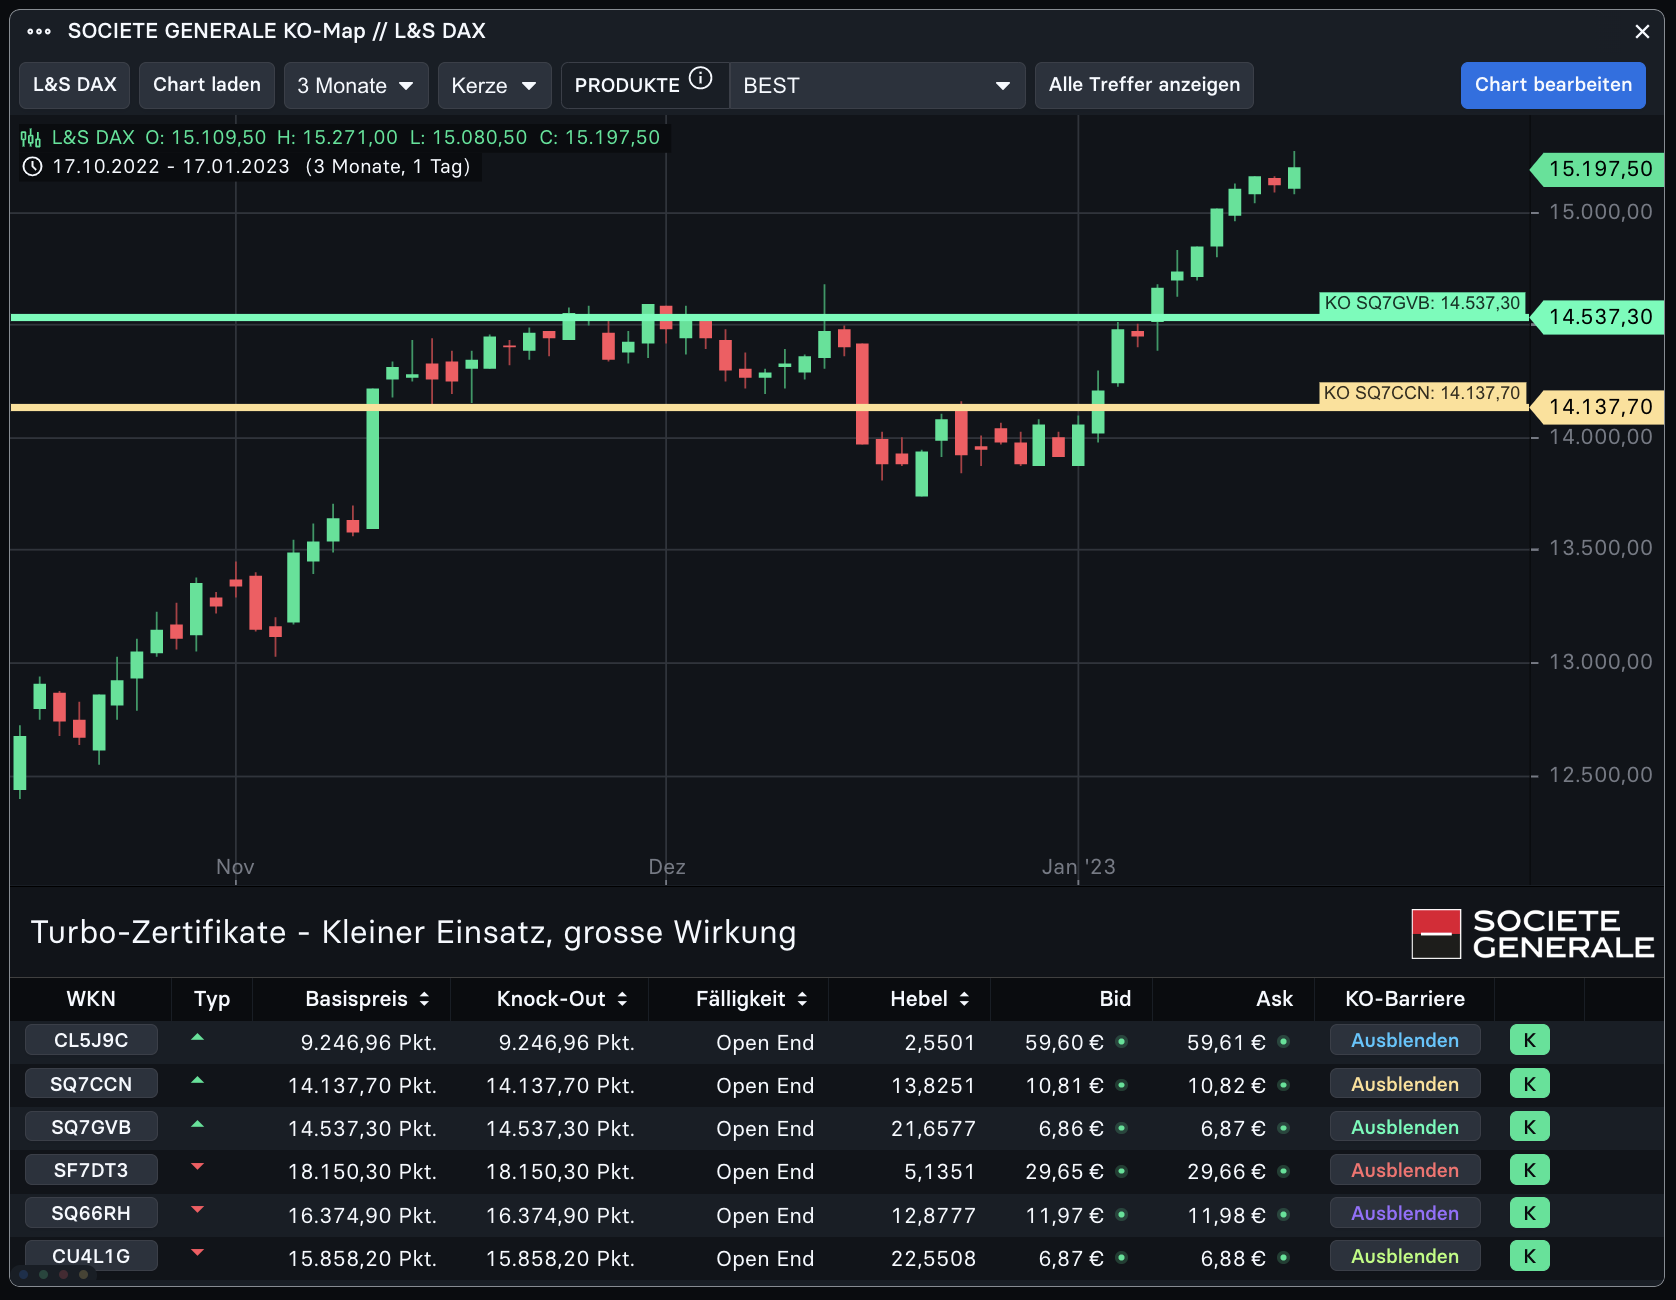
Task: Click the Societe Generale logo
Action: [x=1533, y=934]
